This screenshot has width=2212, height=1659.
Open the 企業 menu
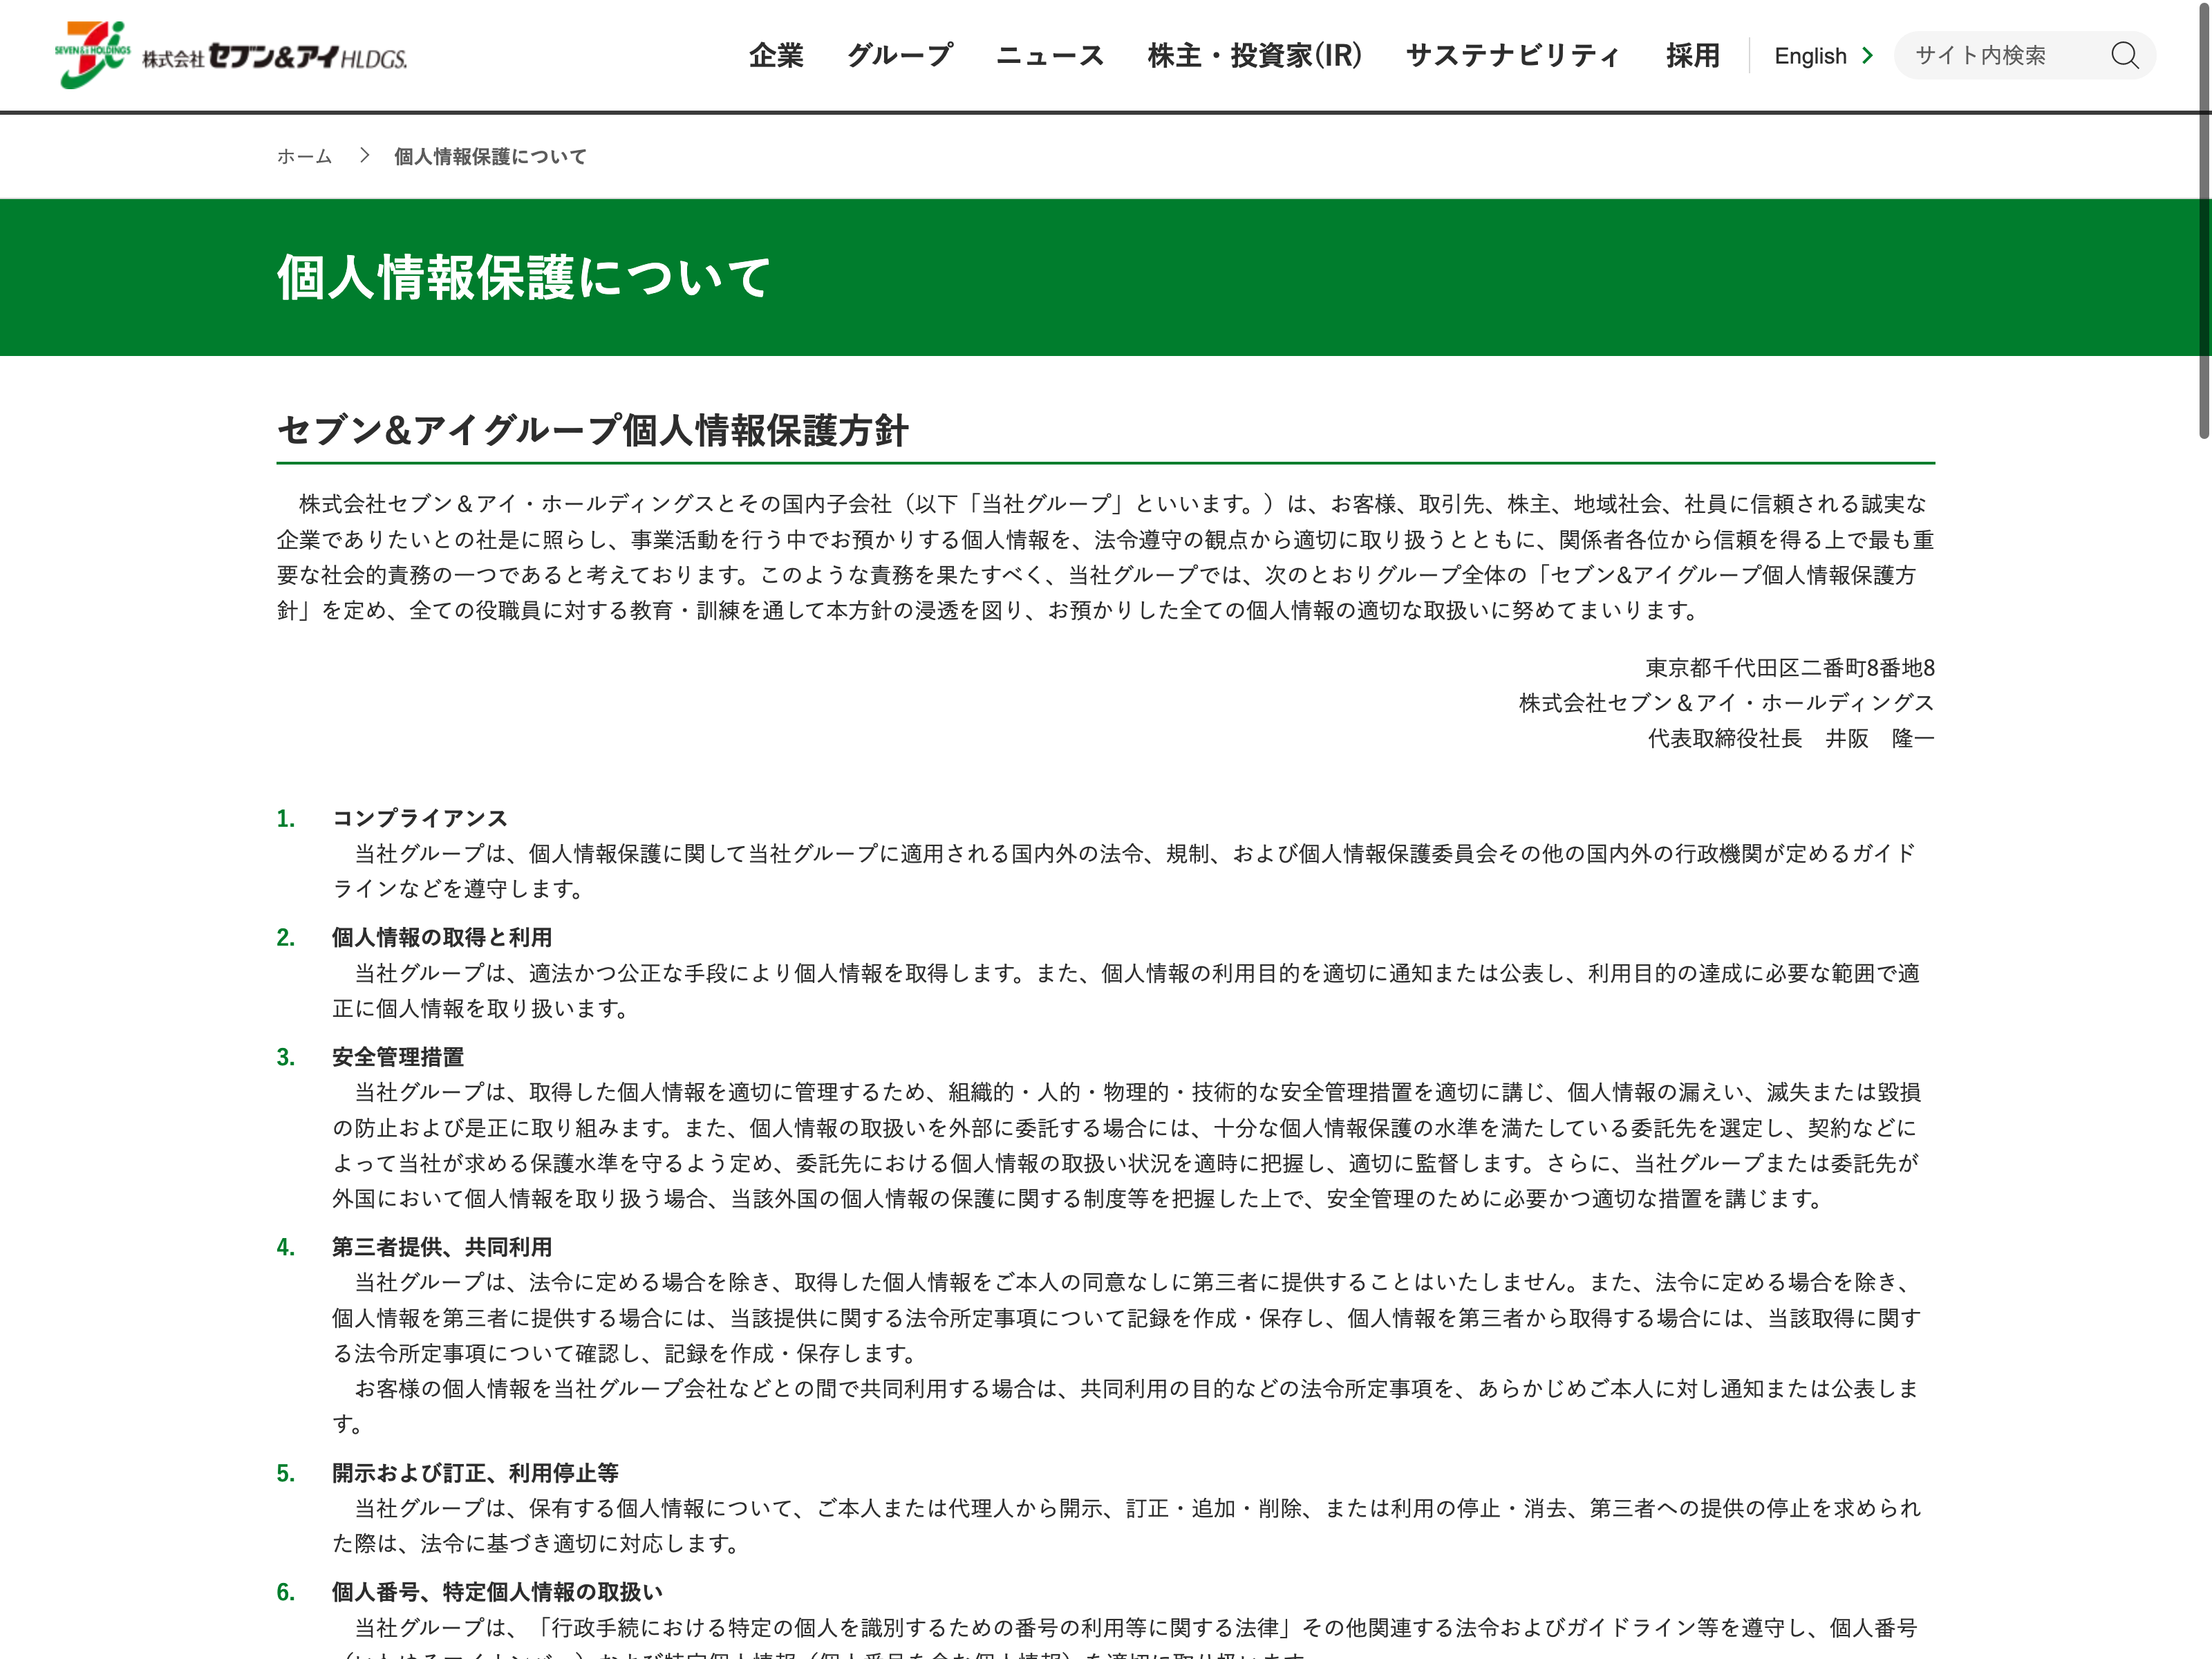[x=776, y=56]
